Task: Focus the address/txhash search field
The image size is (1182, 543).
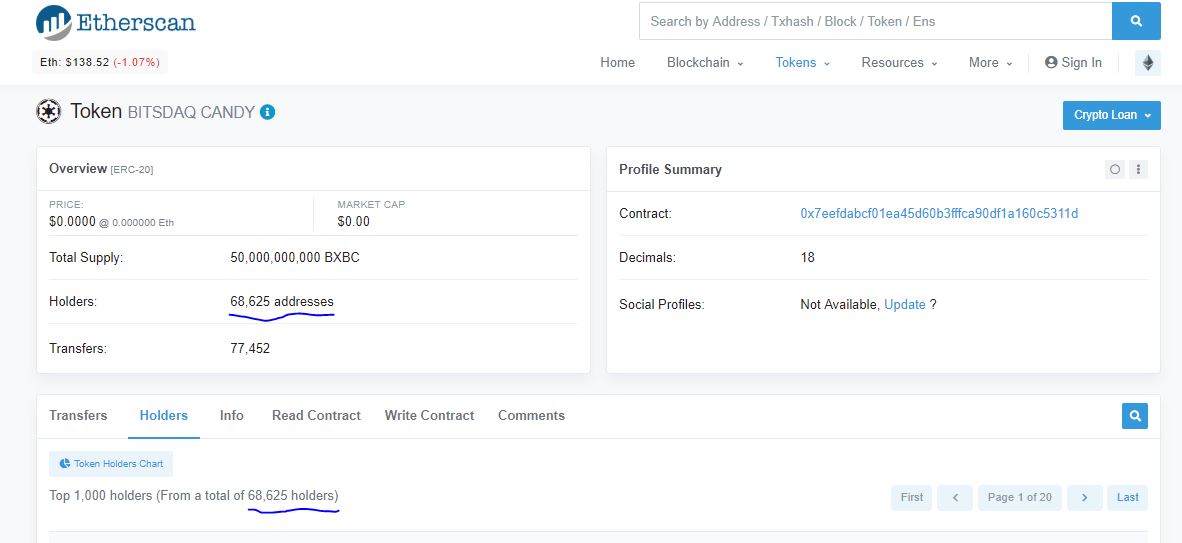Action: click(x=875, y=21)
